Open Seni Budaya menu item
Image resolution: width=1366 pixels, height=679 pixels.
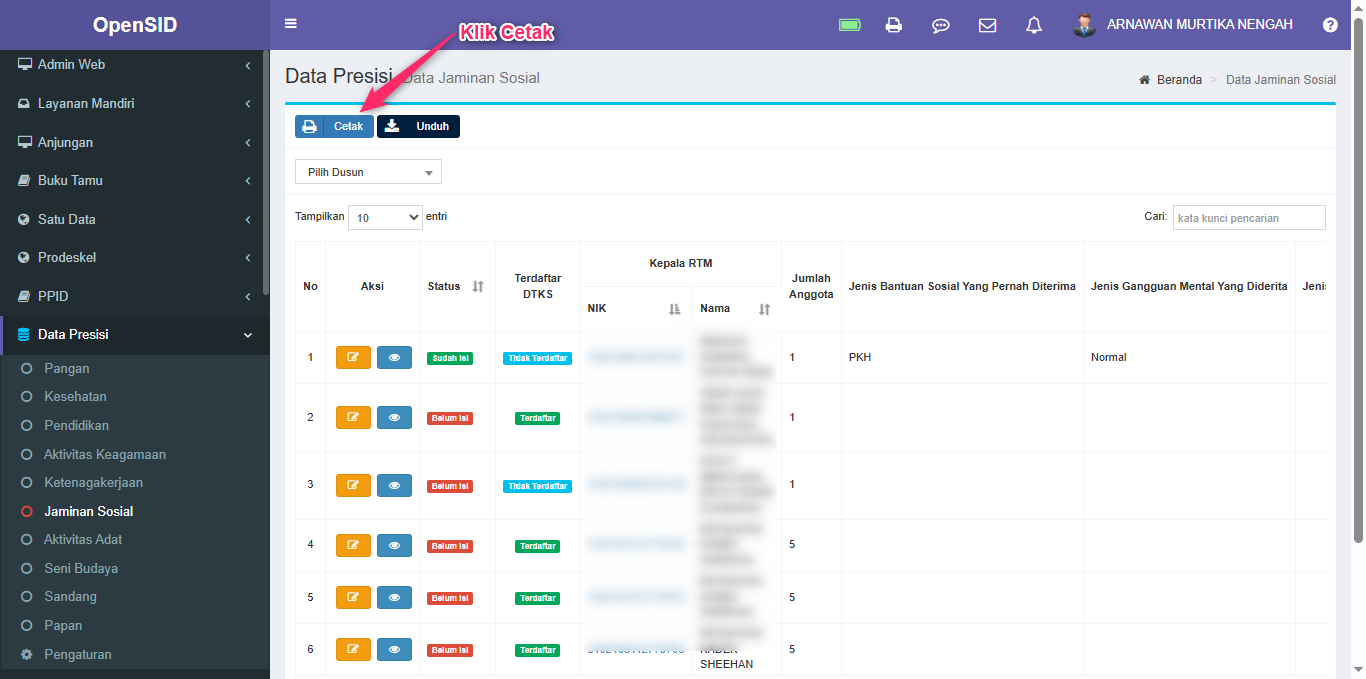point(81,568)
